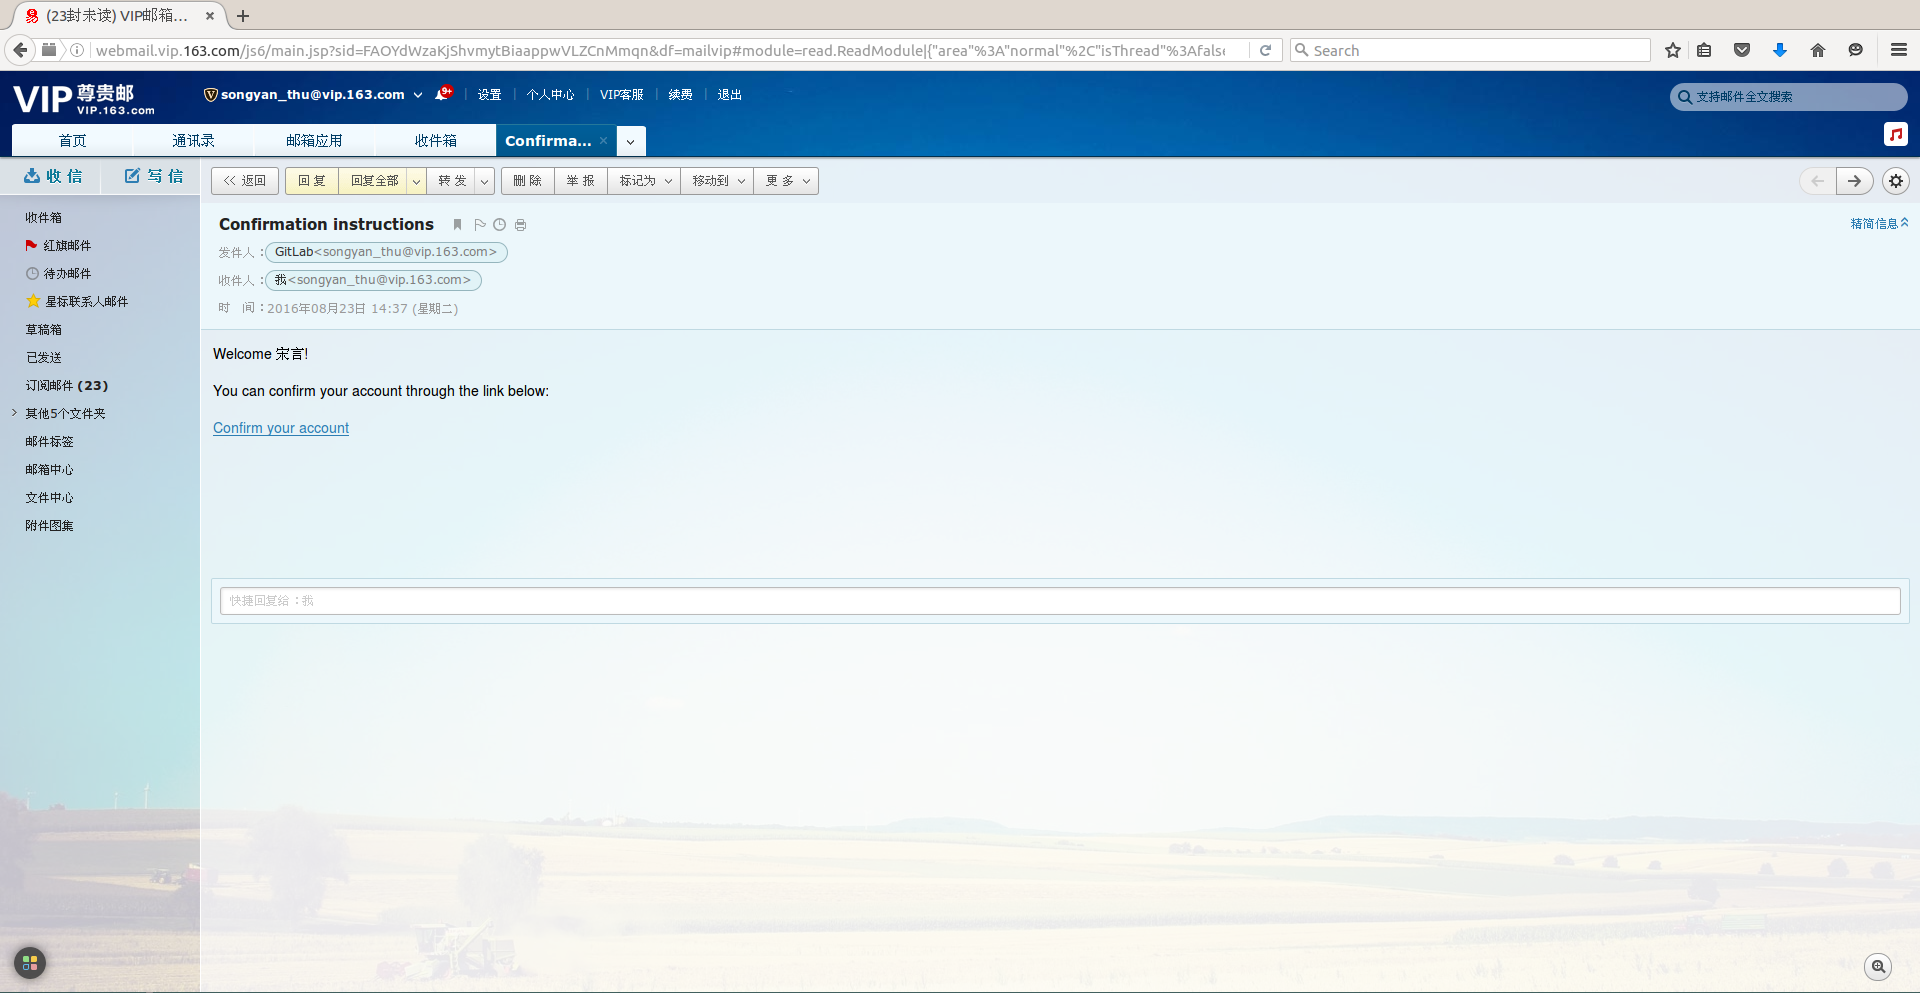Delete the email with 删除
Viewport: 1920px width, 993px height.
[x=527, y=181]
